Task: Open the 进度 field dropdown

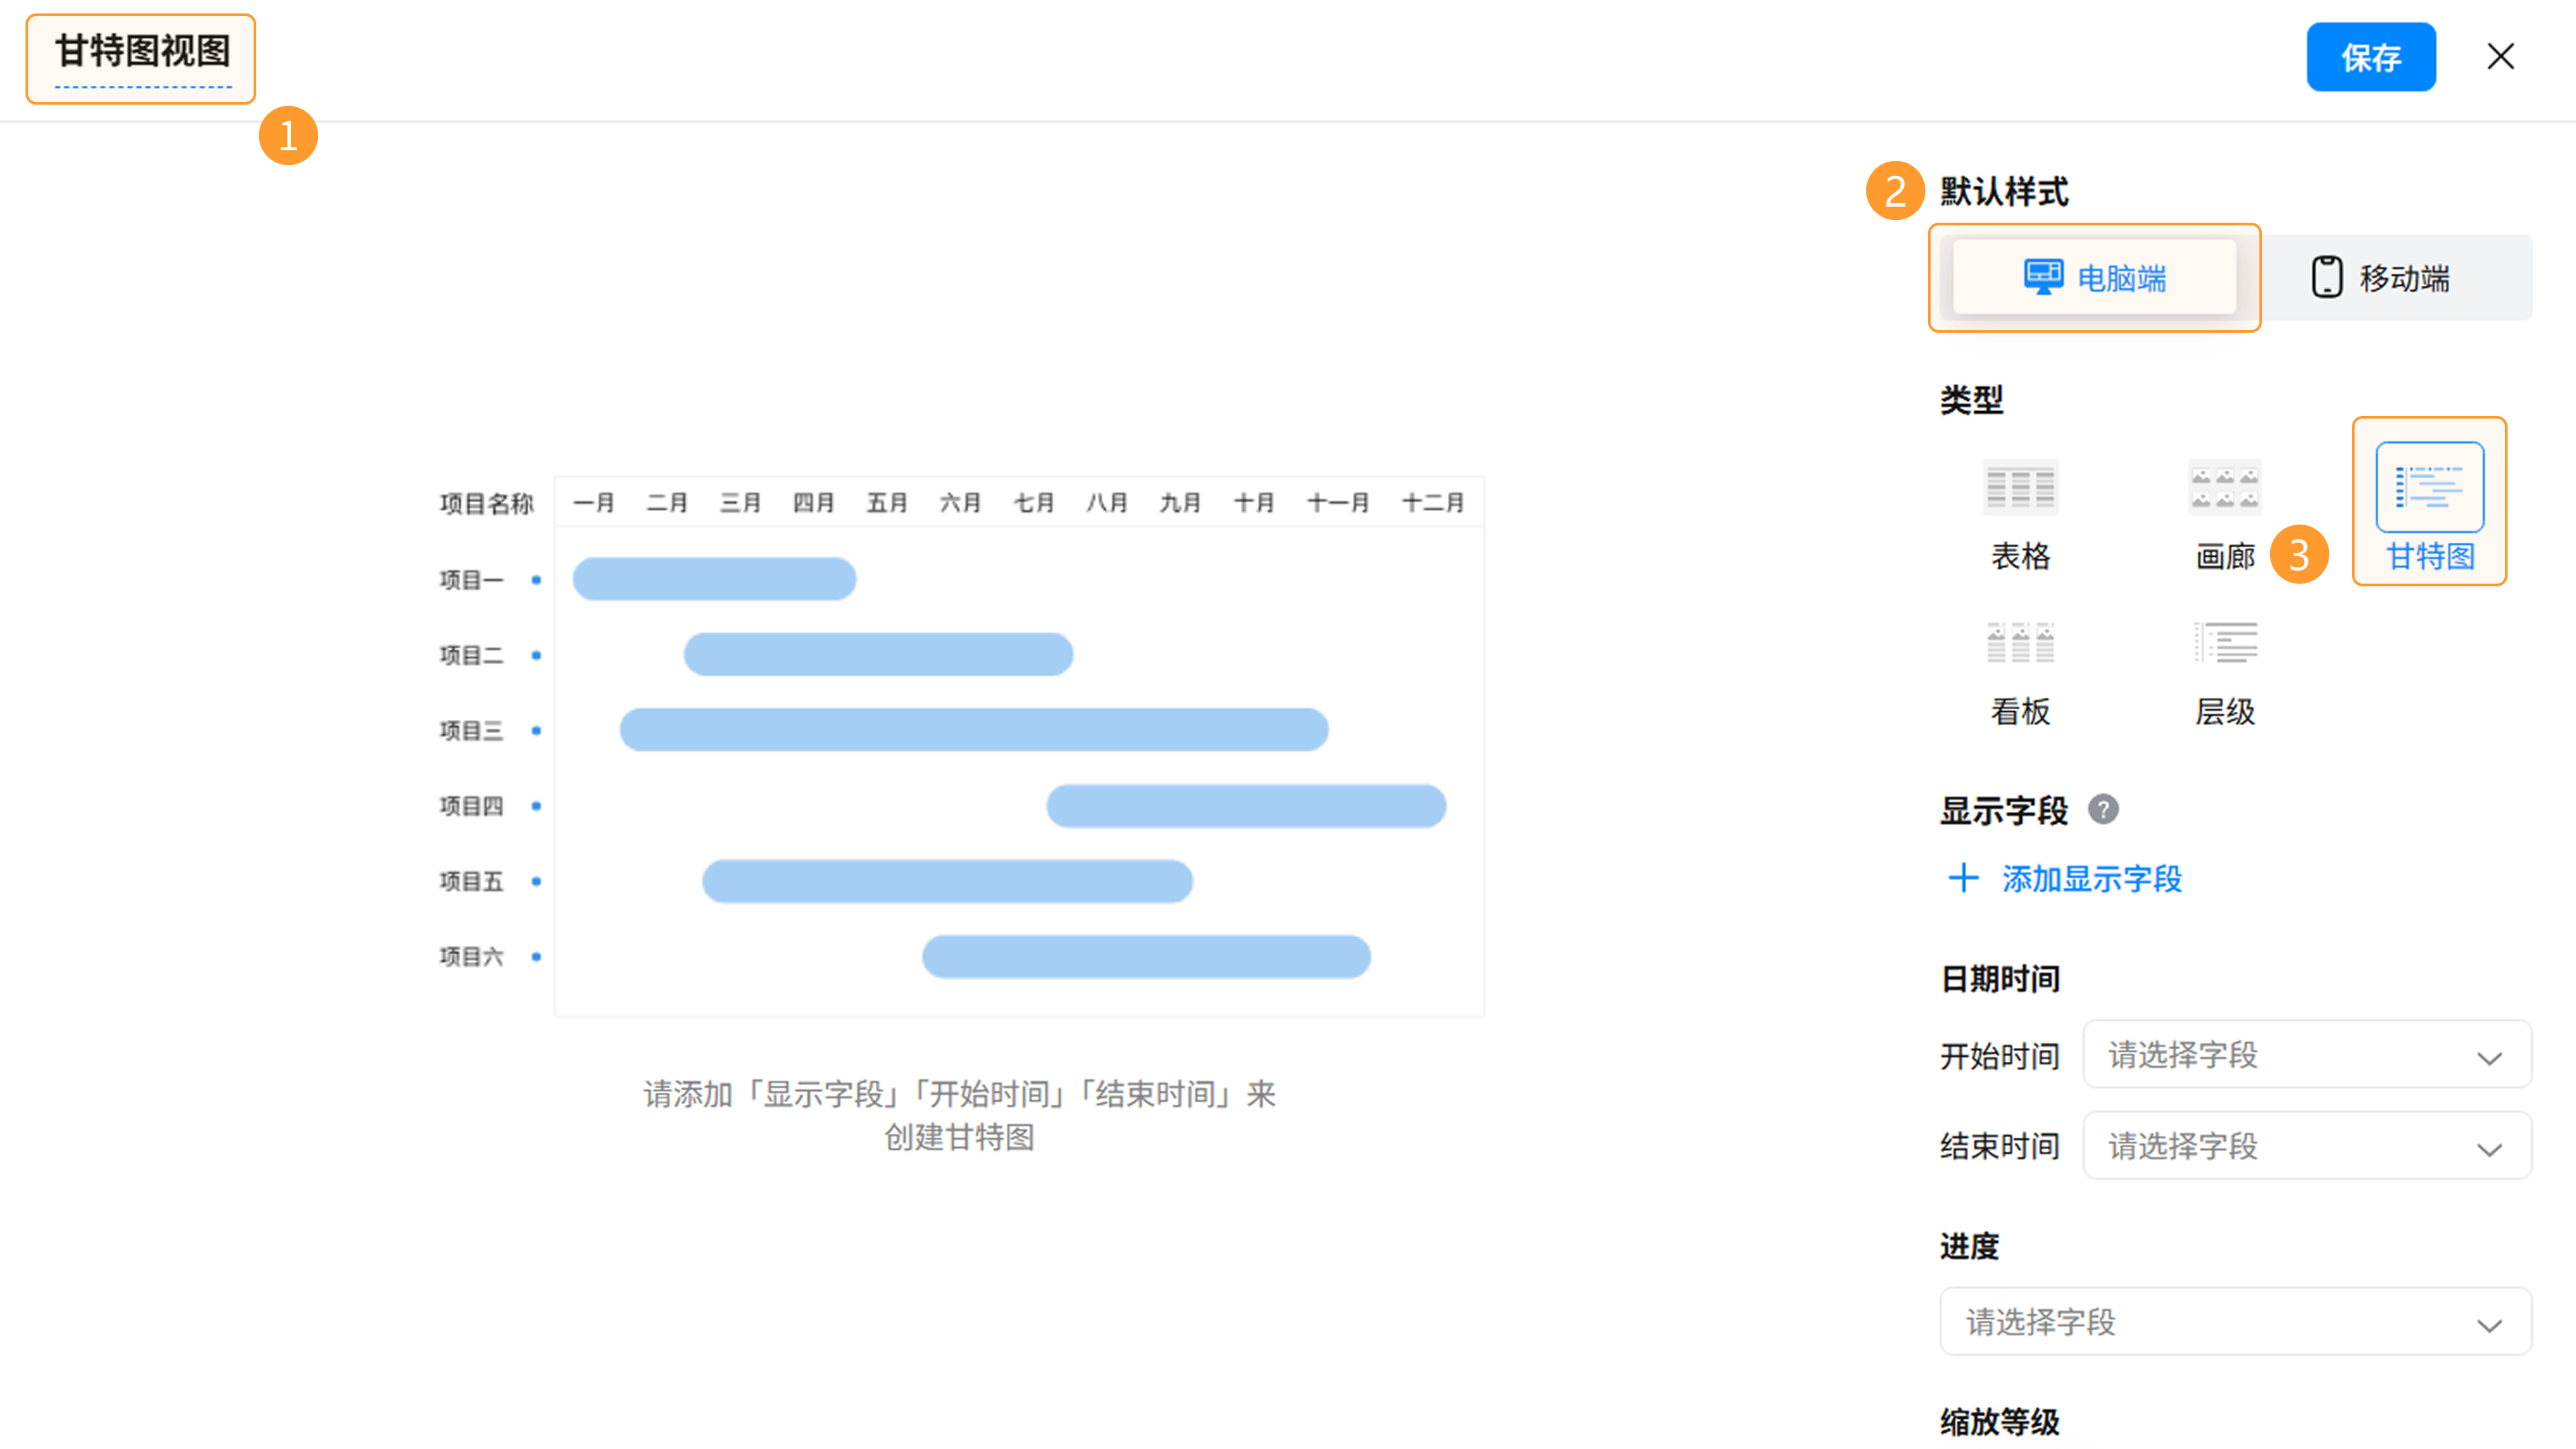Action: [x=2235, y=1321]
